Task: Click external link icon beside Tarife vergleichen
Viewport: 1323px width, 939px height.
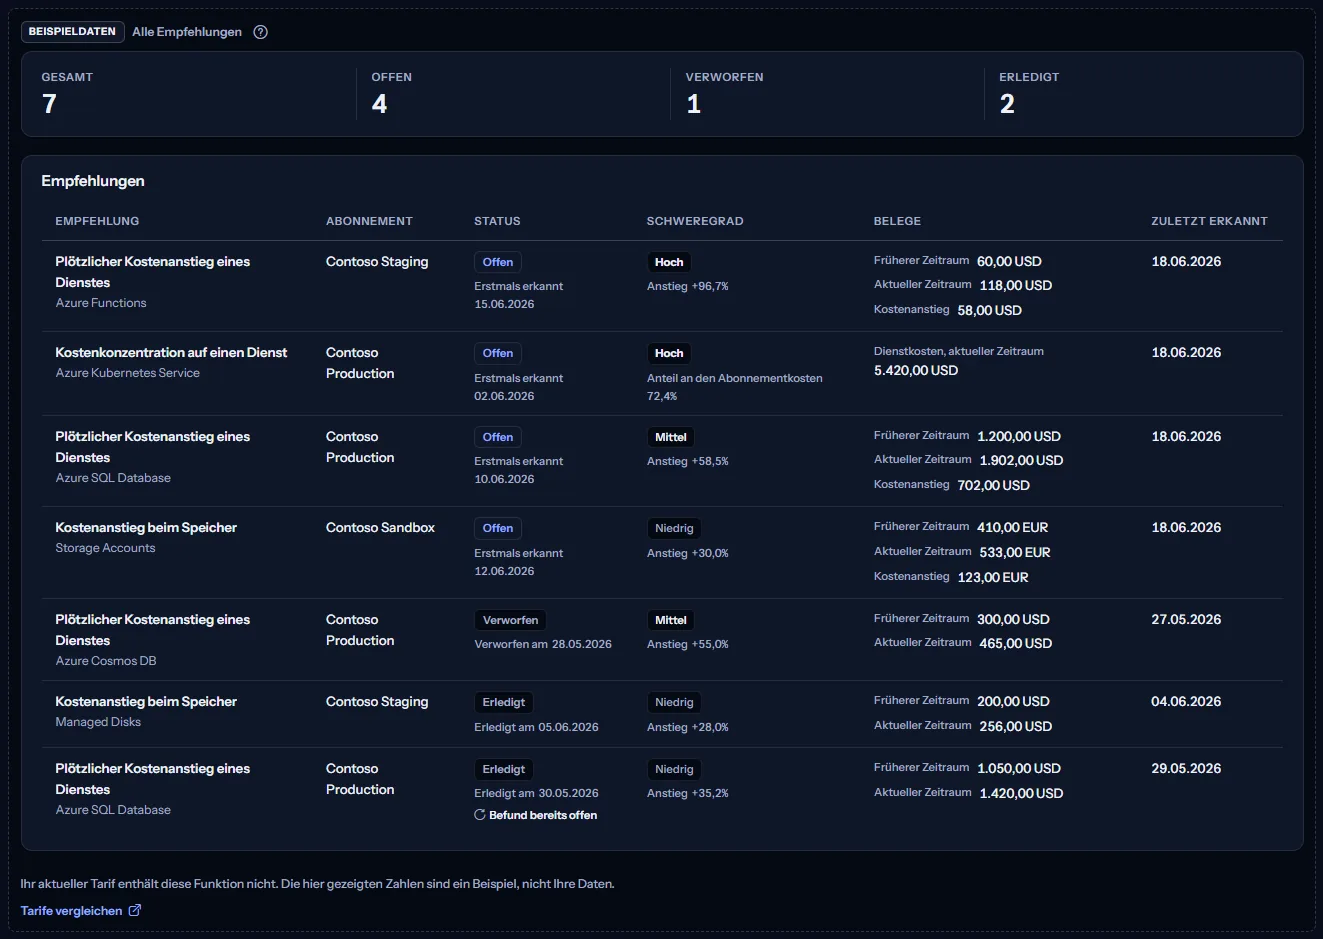Action: pyautogui.click(x=135, y=910)
